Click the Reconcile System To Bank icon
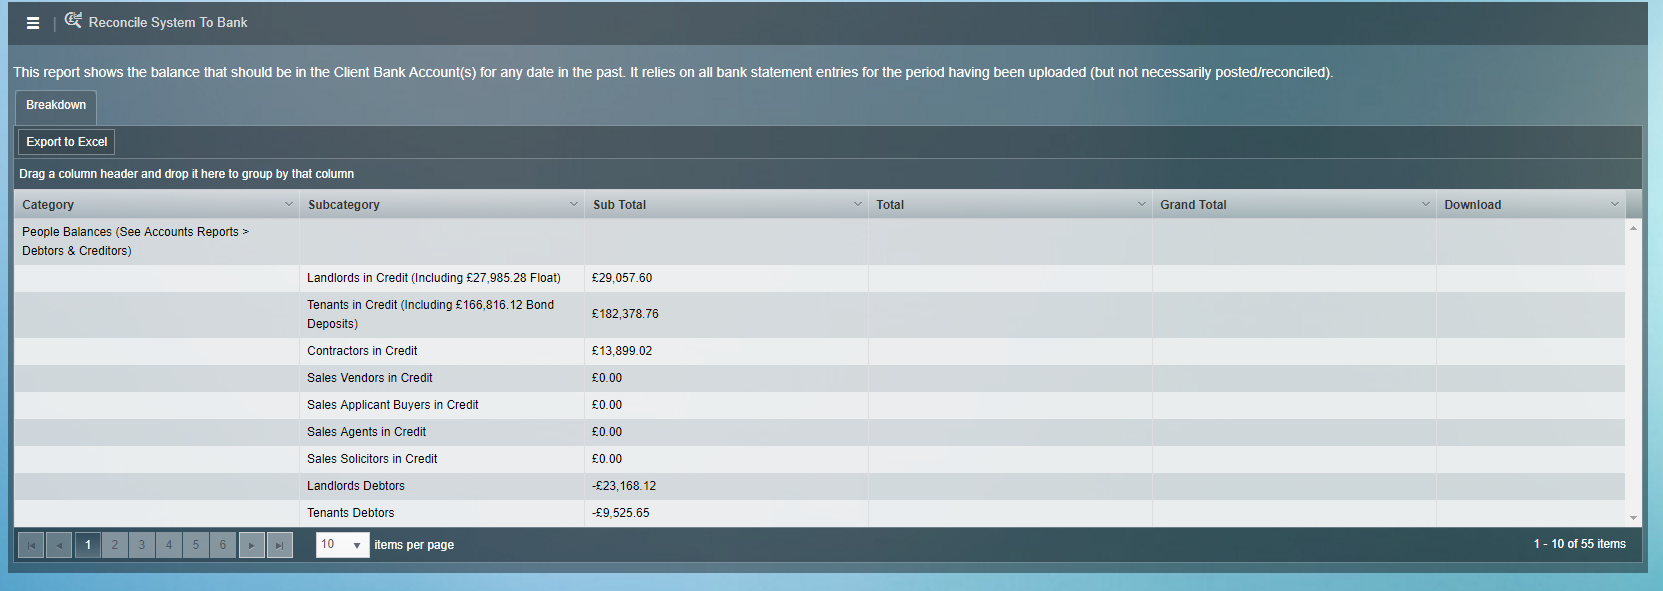This screenshot has width=1663, height=591. pos(73,21)
